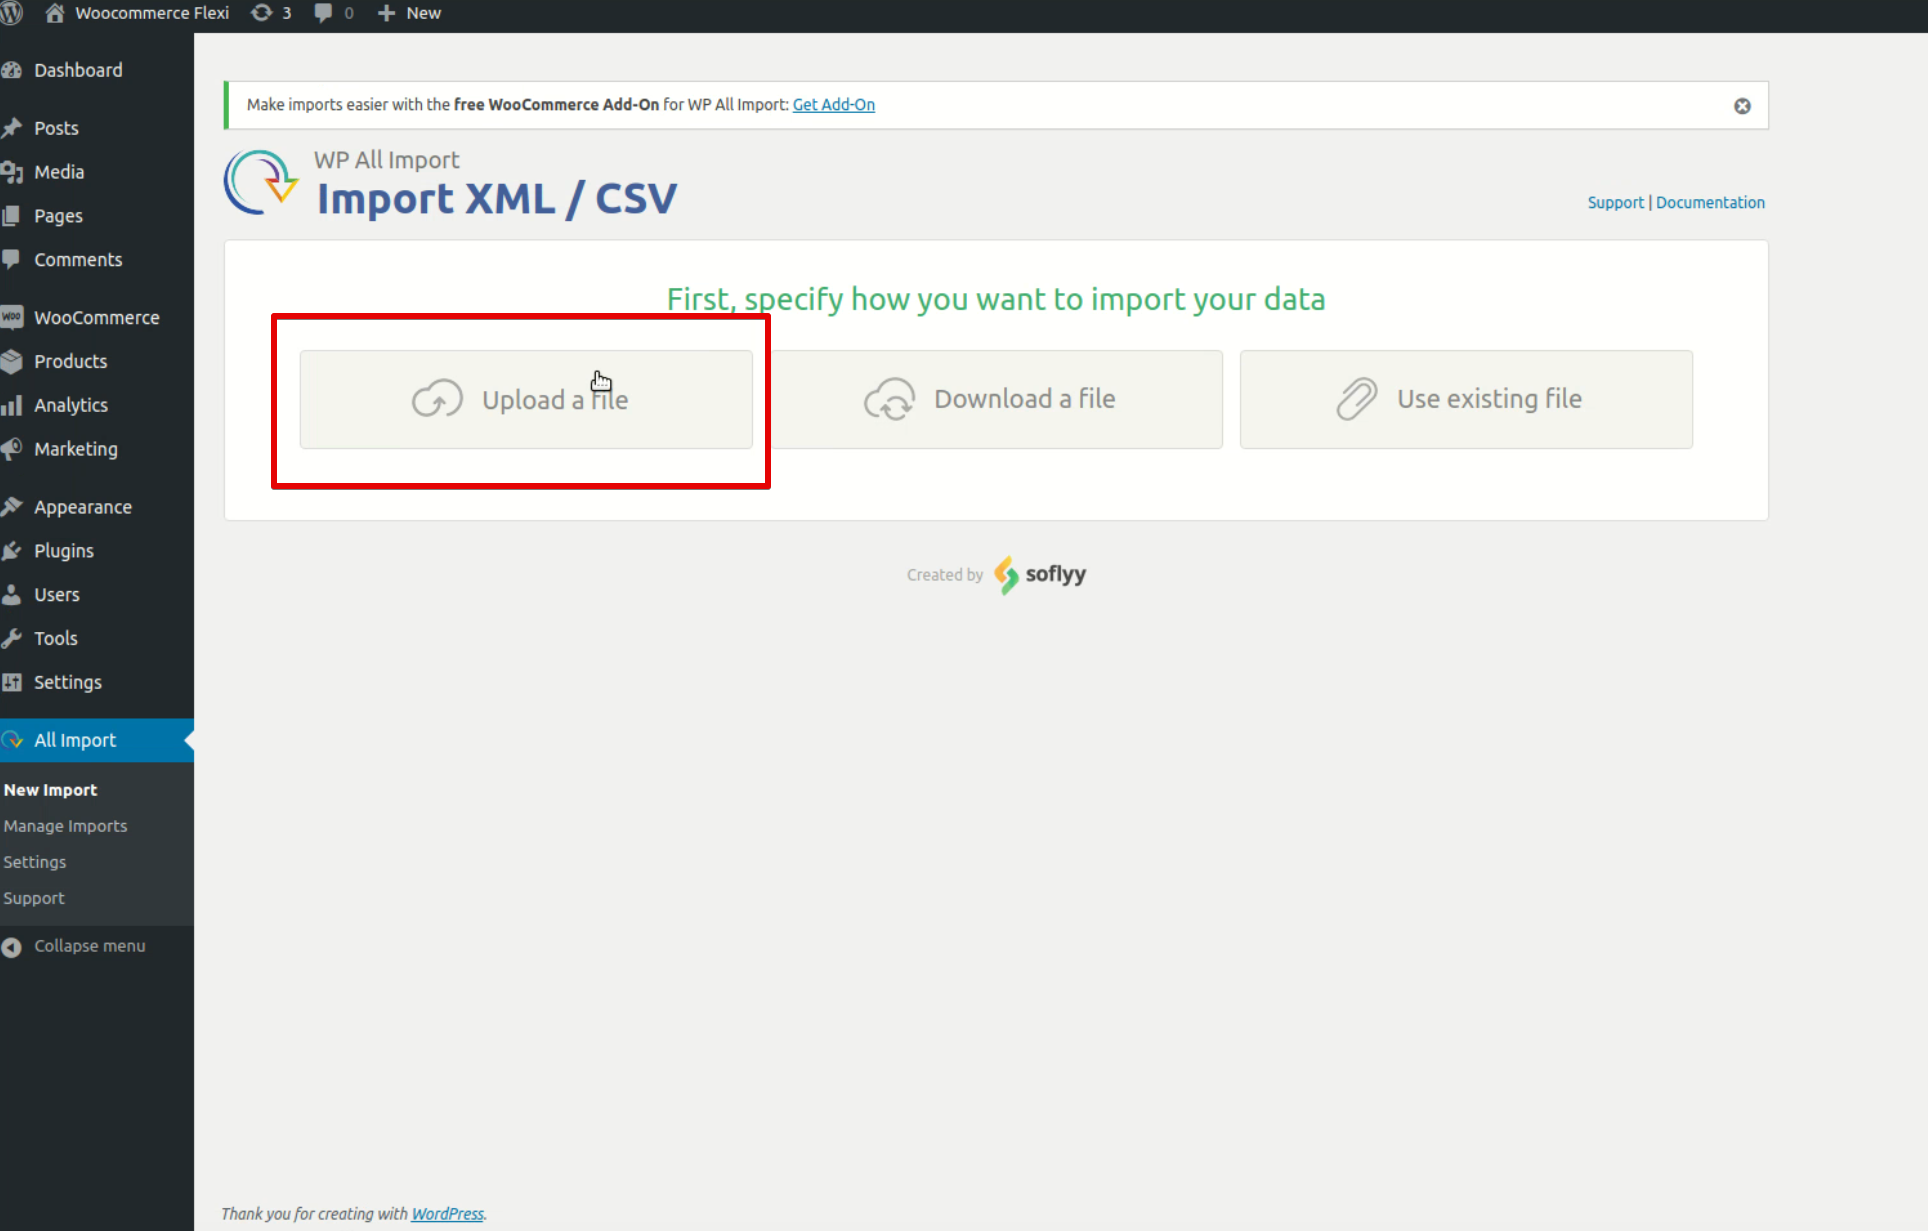Open Manage Imports submenu item
The width and height of the screenshot is (1928, 1231).
(x=65, y=826)
